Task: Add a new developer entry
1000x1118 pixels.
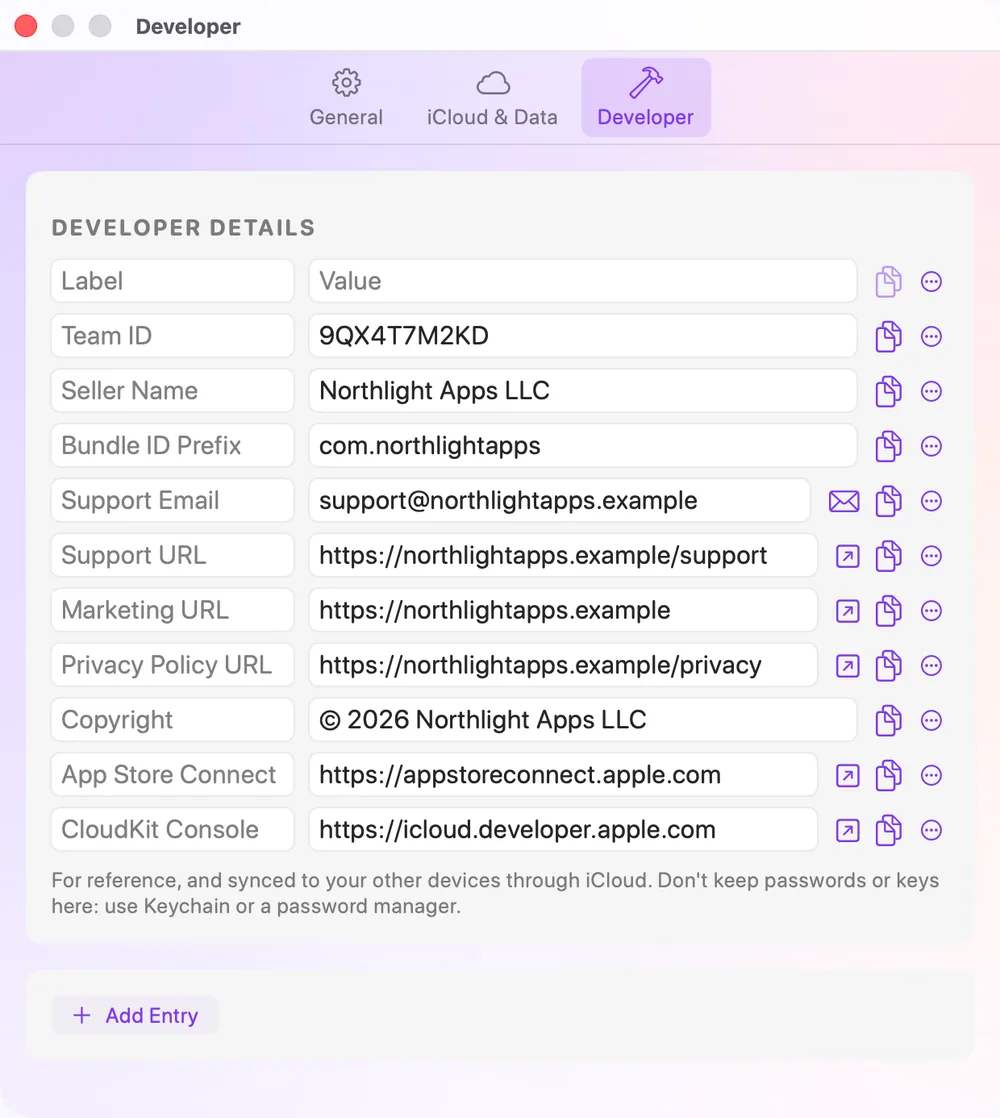Action: point(135,1015)
